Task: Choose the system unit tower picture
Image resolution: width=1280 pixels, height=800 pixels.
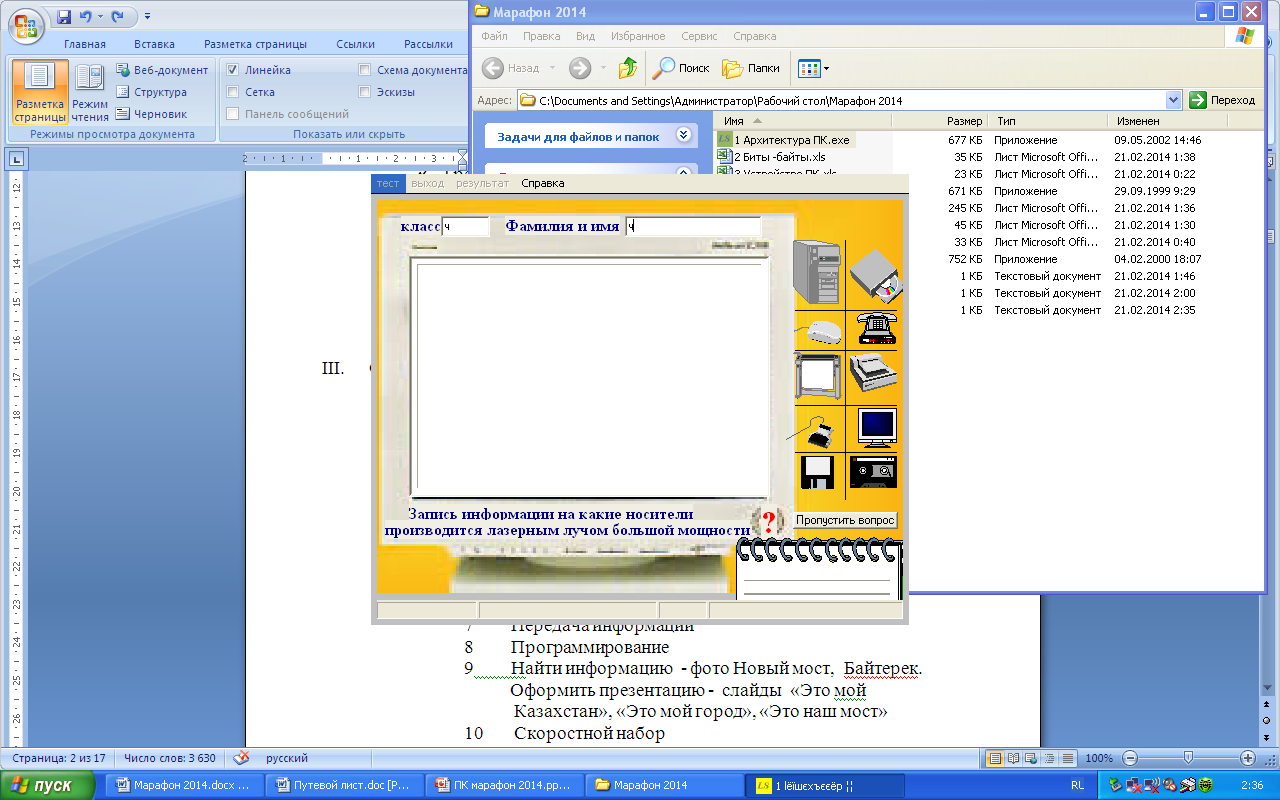Action: pos(816,273)
